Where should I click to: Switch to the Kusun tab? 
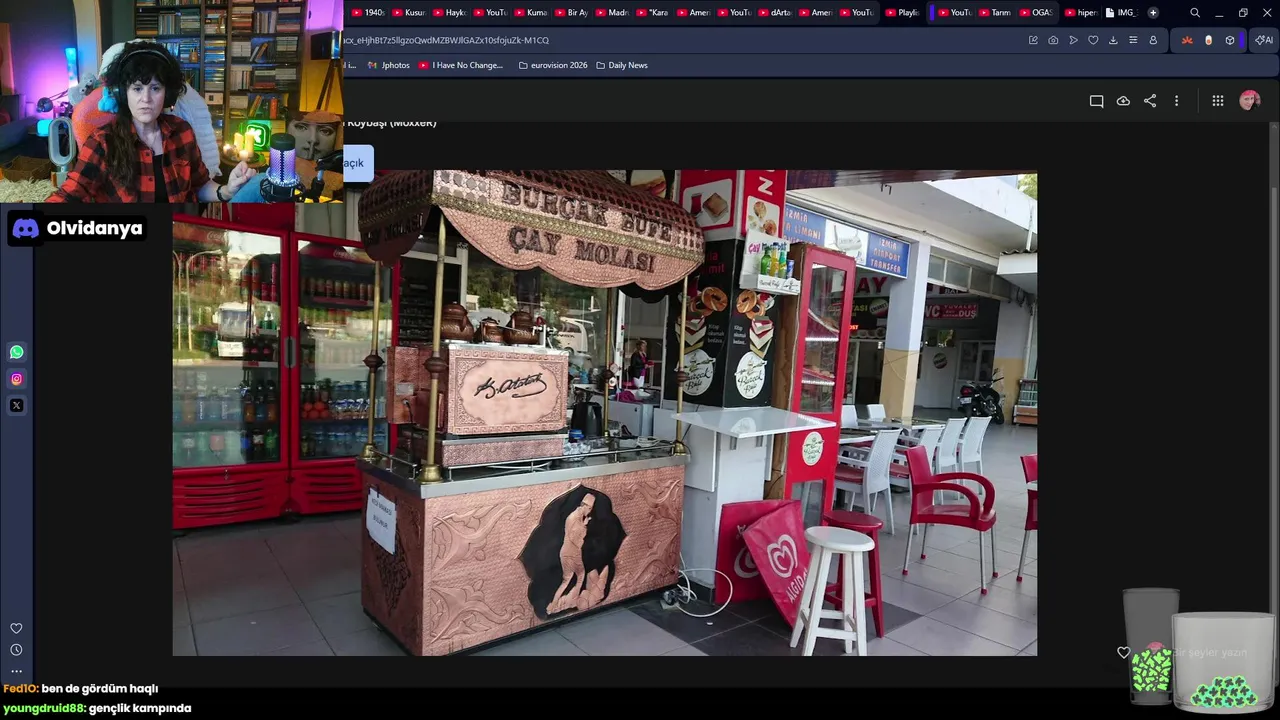(x=409, y=13)
